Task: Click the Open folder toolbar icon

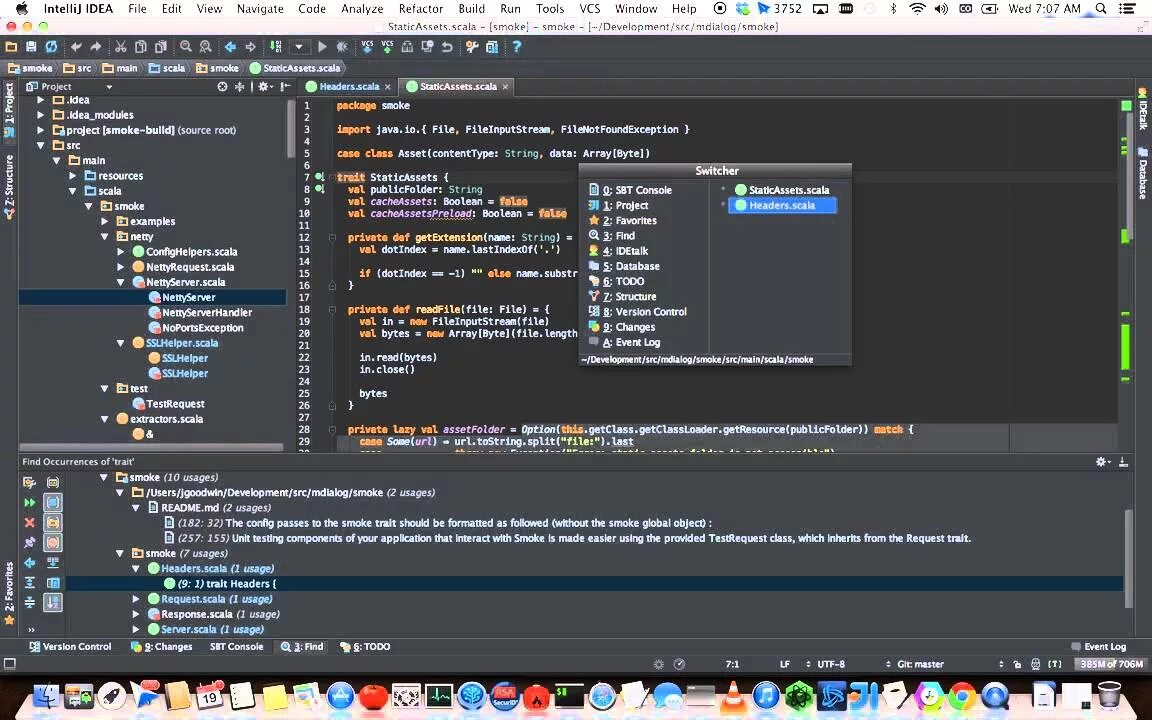Action: [x=11, y=47]
